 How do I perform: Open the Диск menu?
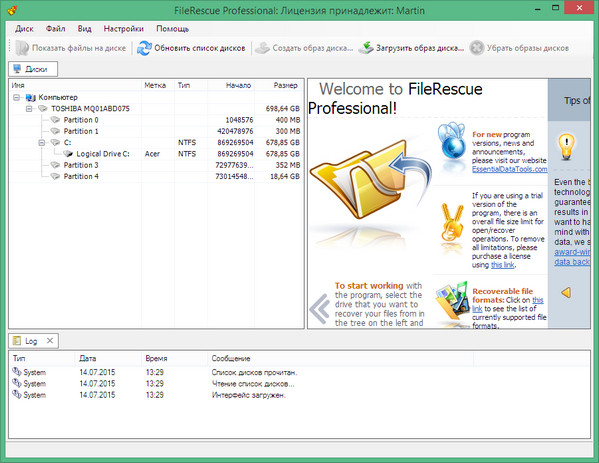[x=24, y=29]
